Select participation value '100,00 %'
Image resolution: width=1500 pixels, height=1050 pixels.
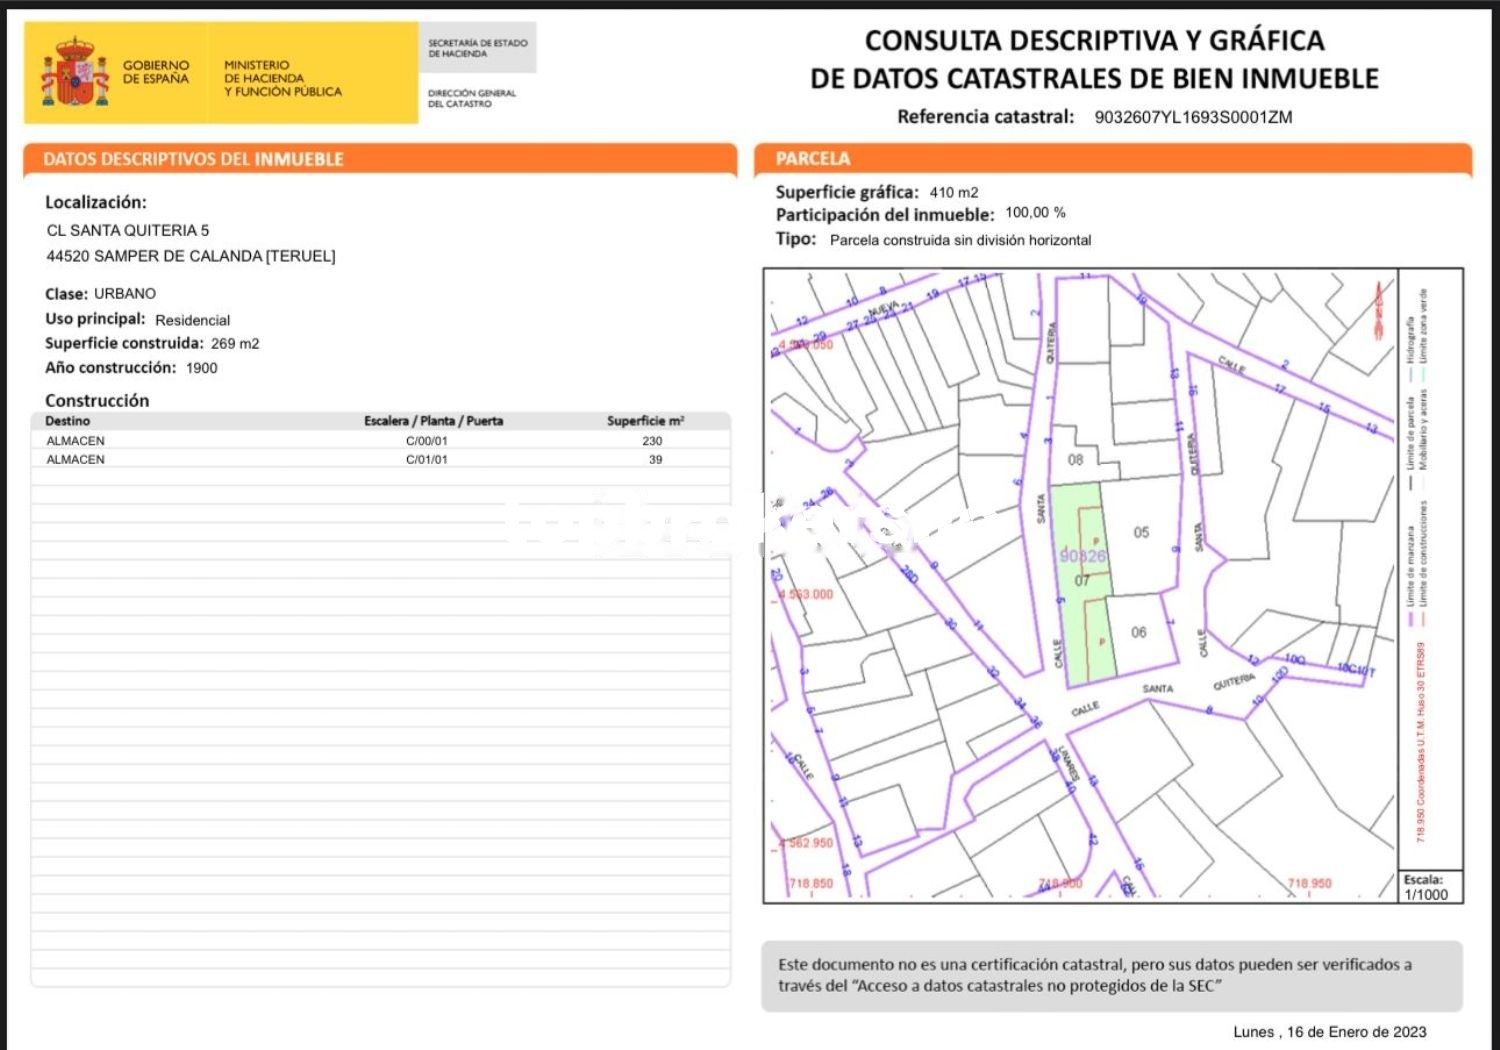(x=1036, y=212)
